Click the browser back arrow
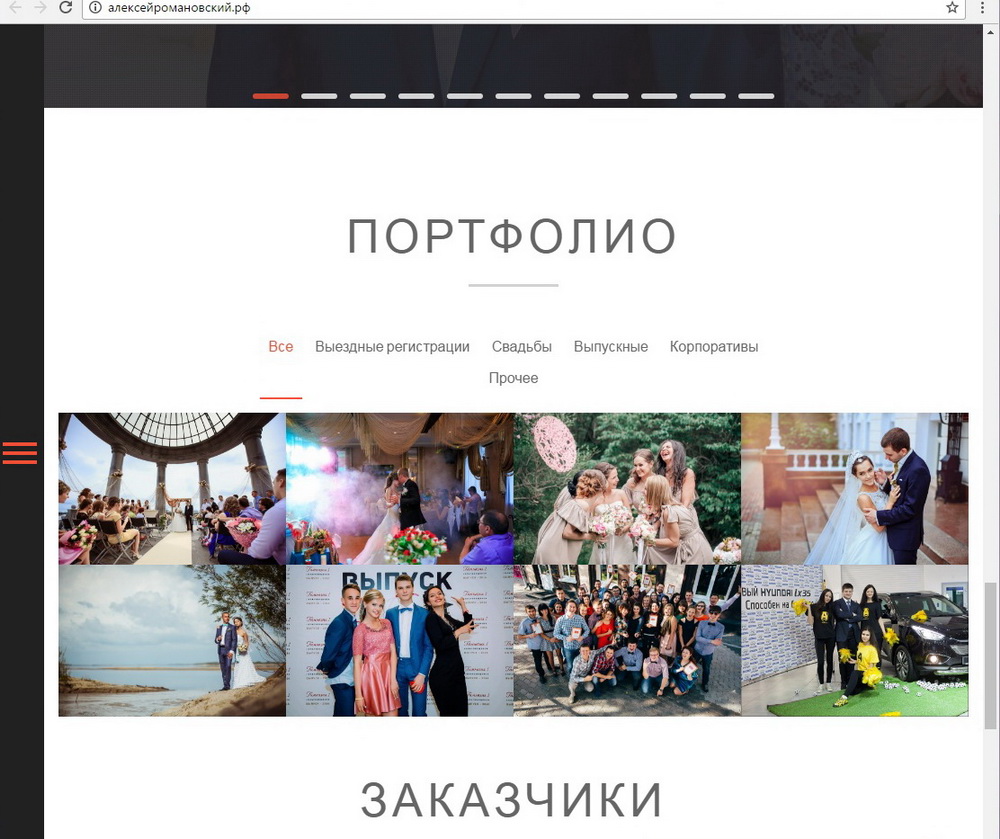Screen dimensions: 1000x839 [15, 8]
